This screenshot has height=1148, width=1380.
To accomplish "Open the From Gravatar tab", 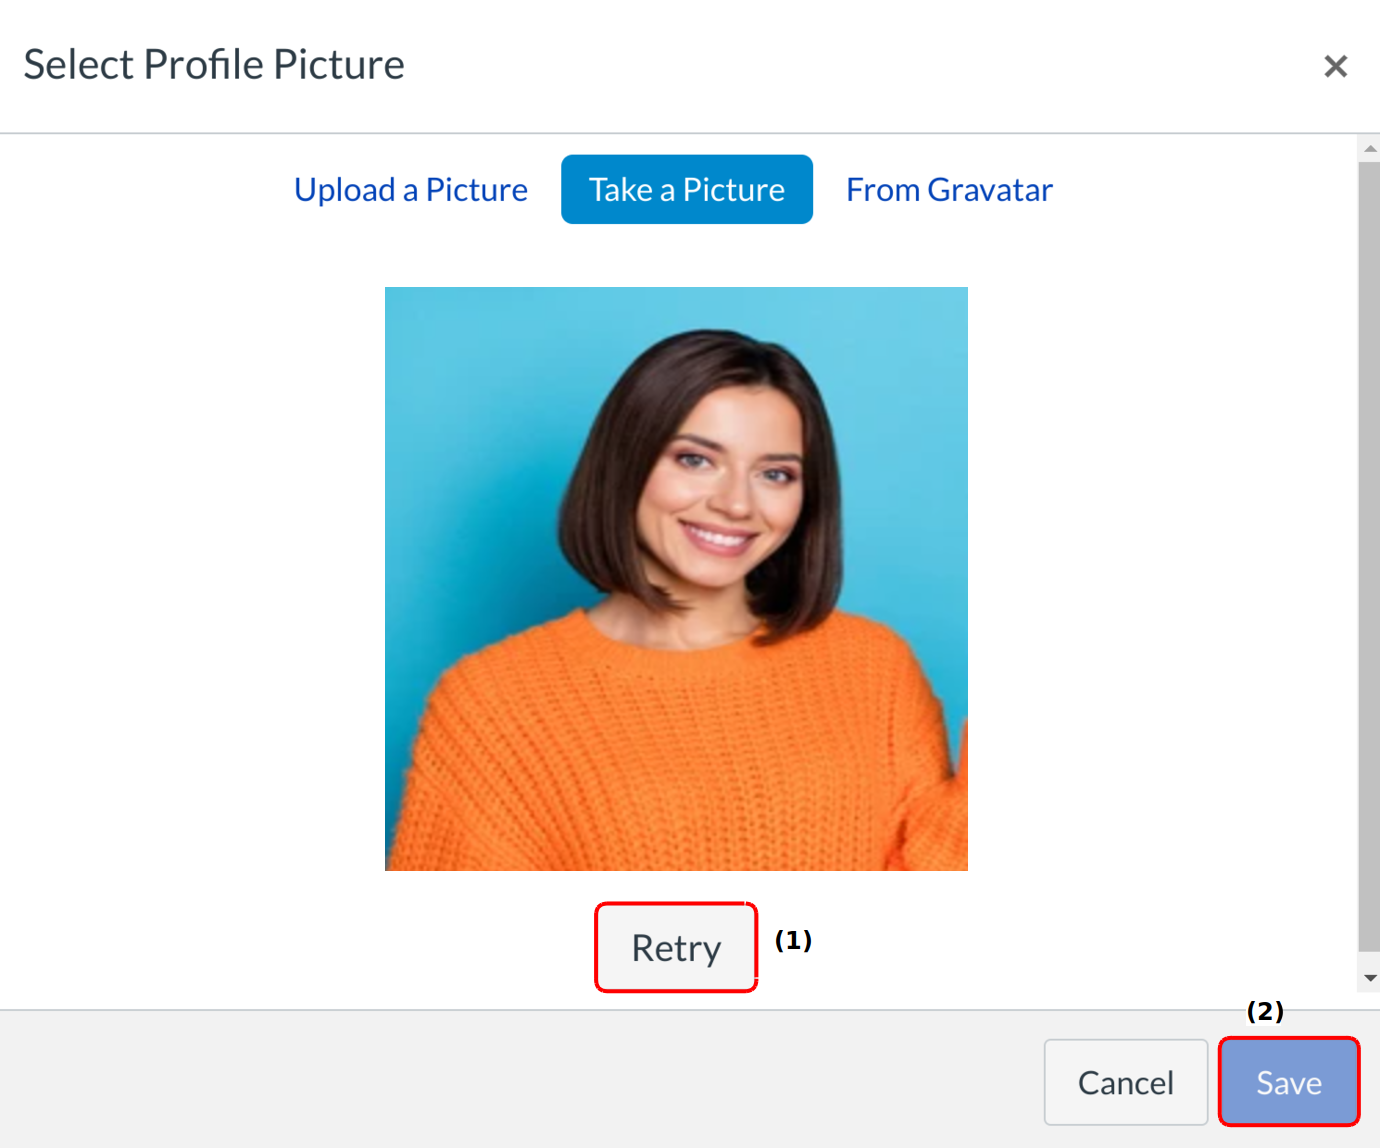I will pos(949,190).
